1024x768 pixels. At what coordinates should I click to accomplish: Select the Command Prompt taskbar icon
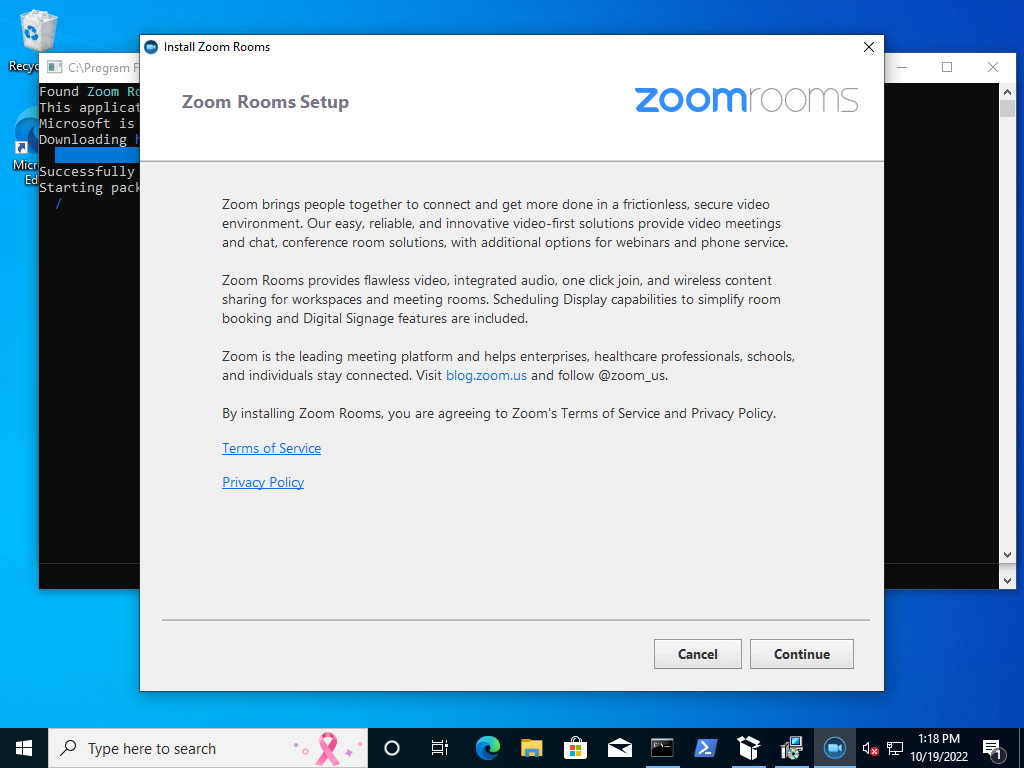[x=662, y=747]
